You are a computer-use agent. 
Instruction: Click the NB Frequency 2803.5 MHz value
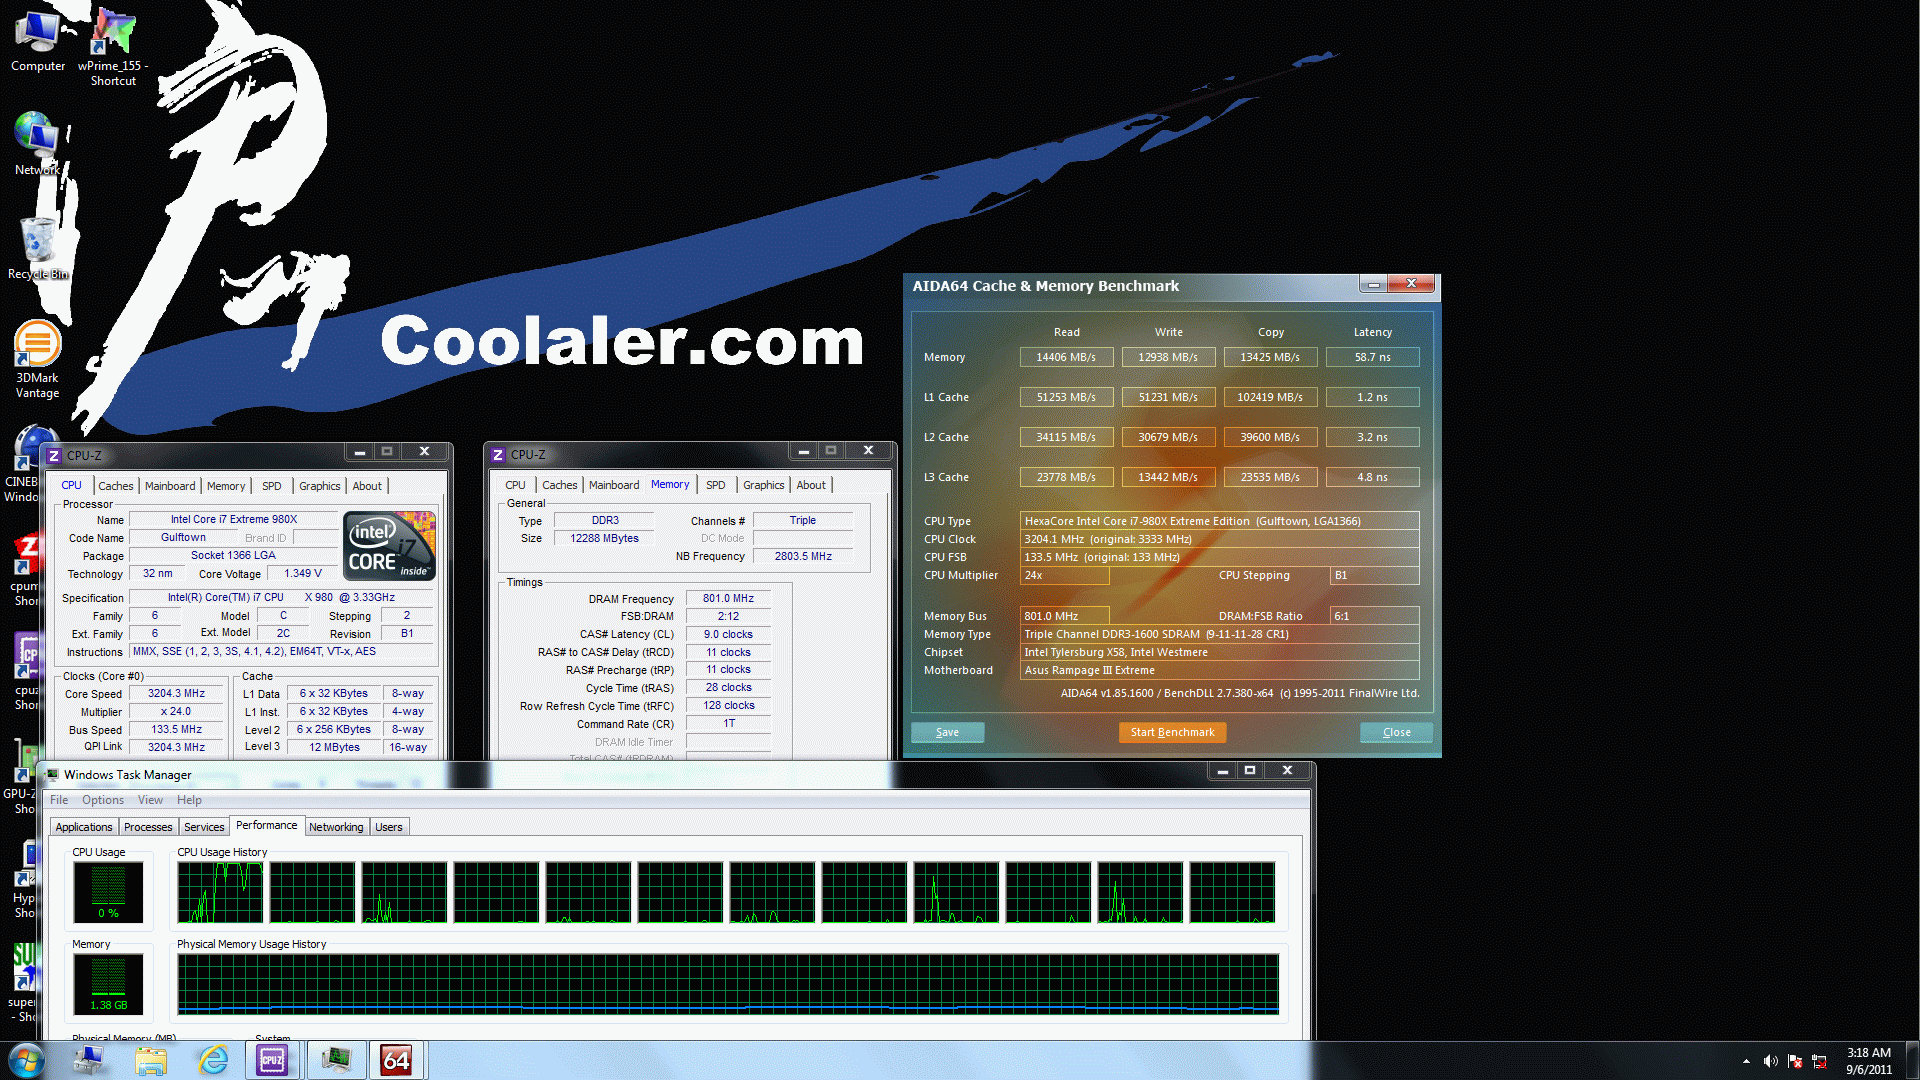(803, 556)
